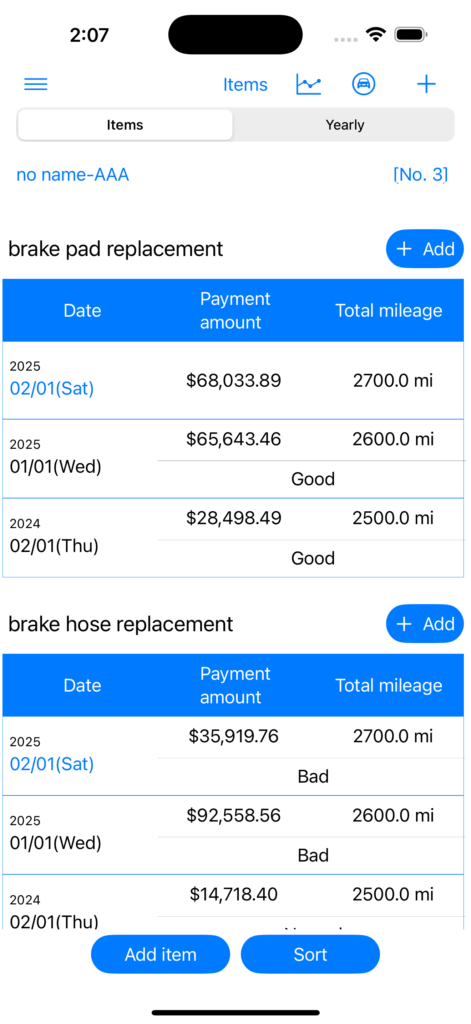Tap the brake pad Payment amount header
This screenshot has width=471, height=1024.
pos(234,311)
